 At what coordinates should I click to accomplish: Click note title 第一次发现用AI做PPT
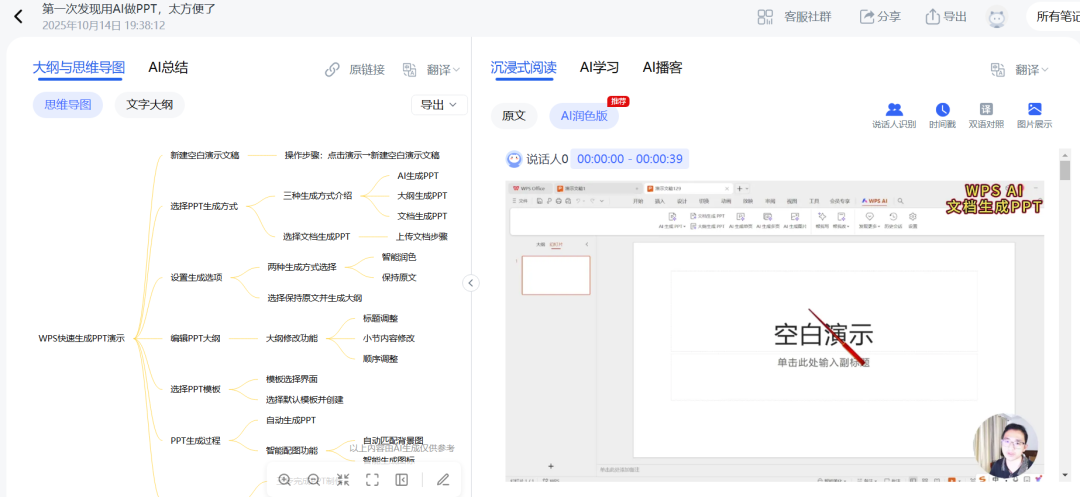[x=129, y=10]
